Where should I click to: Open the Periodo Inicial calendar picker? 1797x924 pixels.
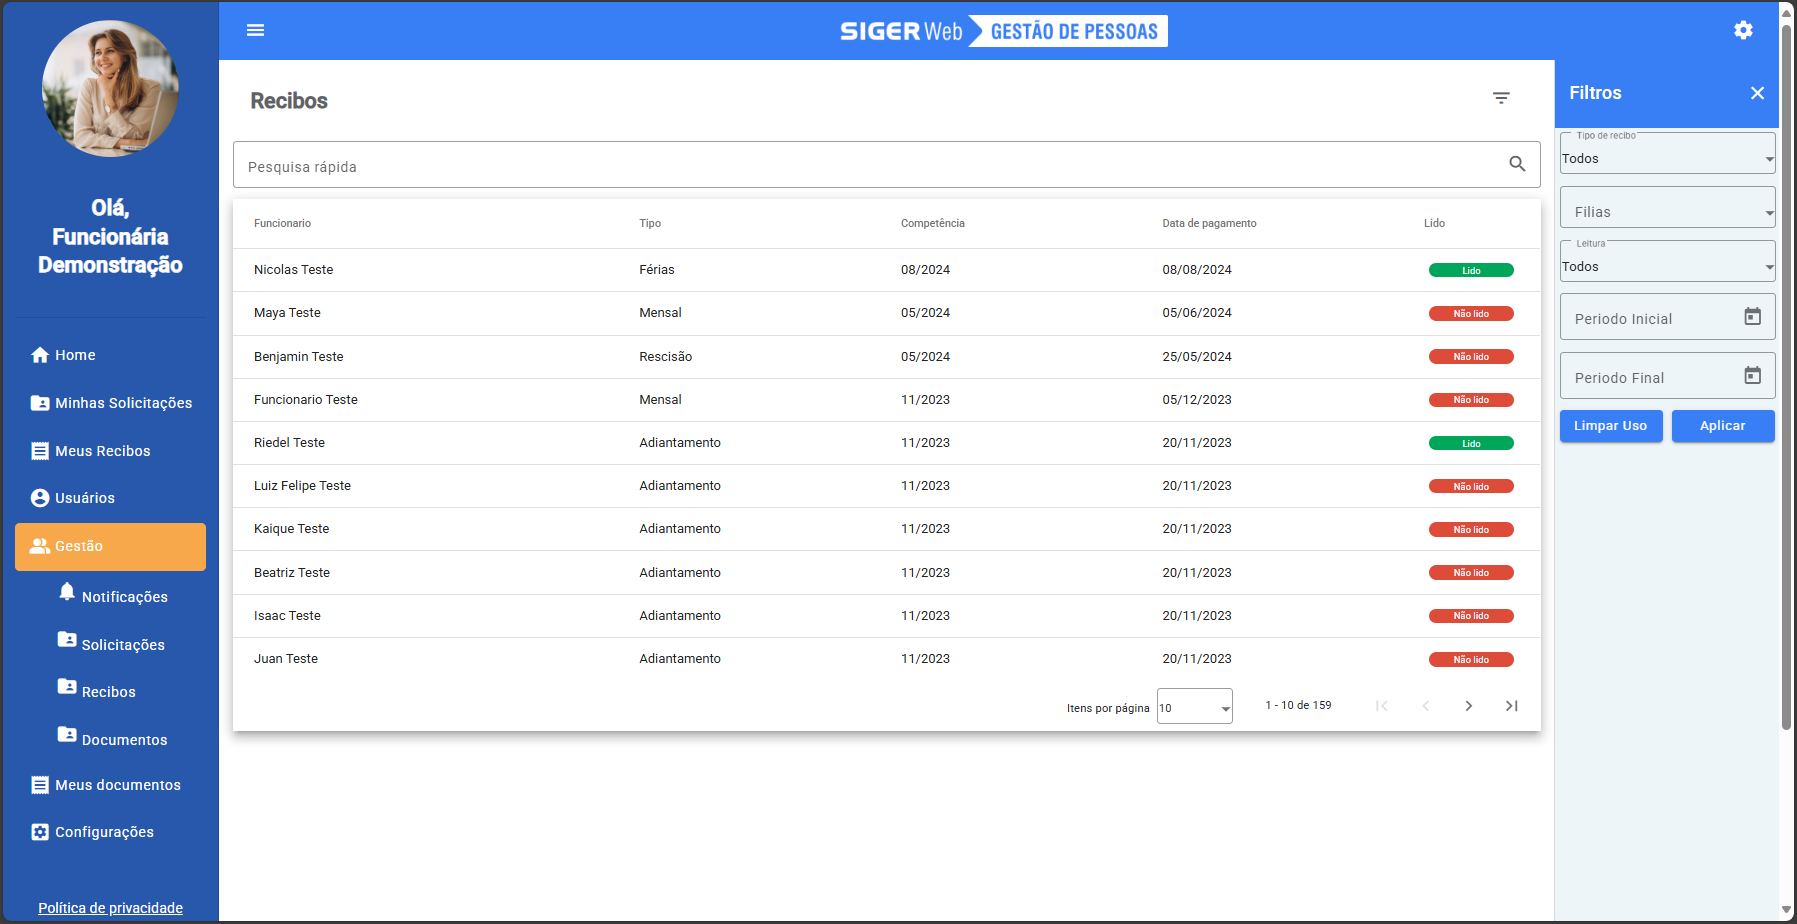tap(1752, 317)
